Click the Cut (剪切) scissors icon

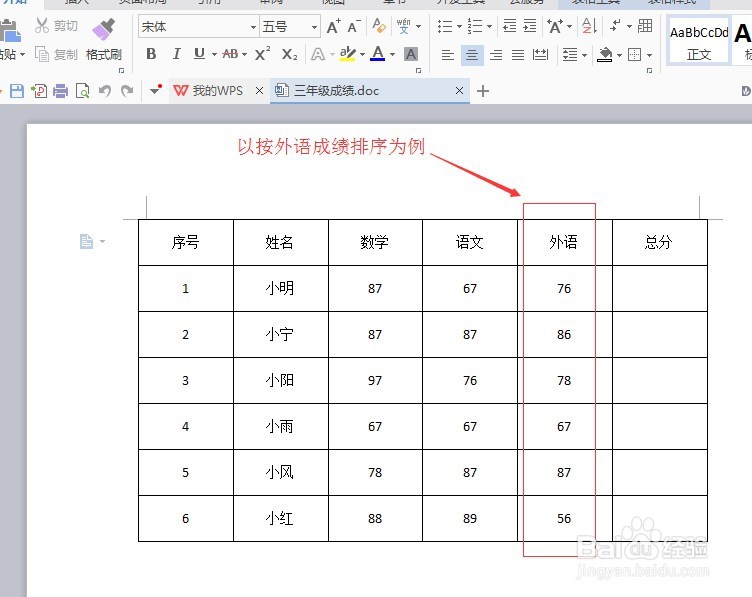pyautogui.click(x=42, y=26)
